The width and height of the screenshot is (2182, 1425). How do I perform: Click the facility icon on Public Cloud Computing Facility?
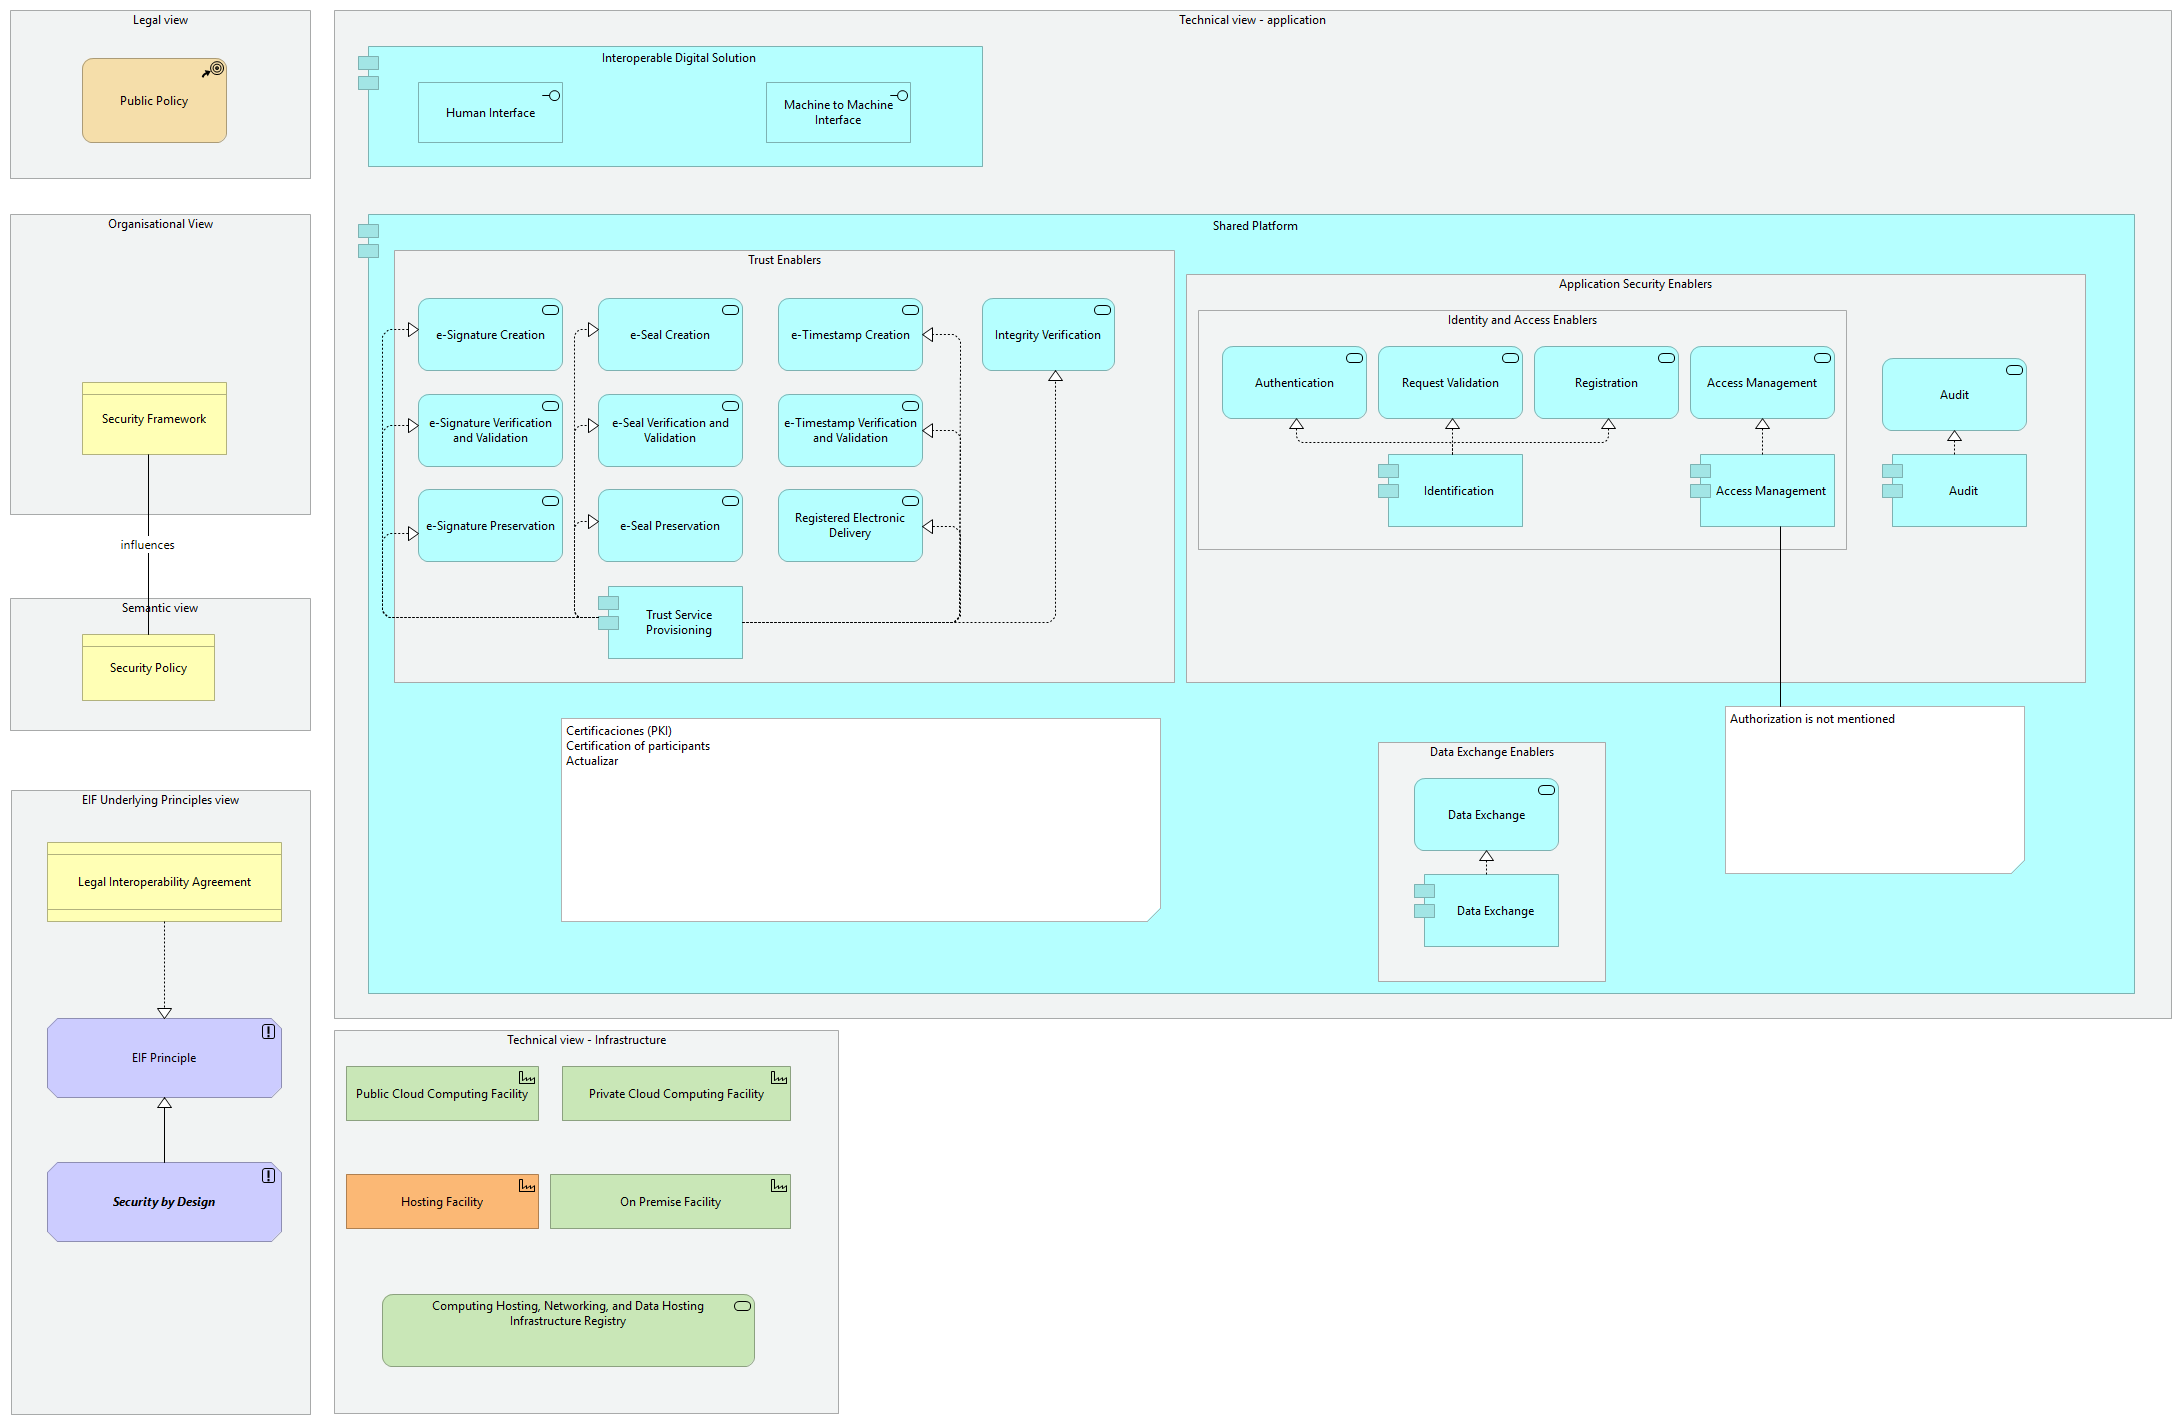[x=527, y=1077]
